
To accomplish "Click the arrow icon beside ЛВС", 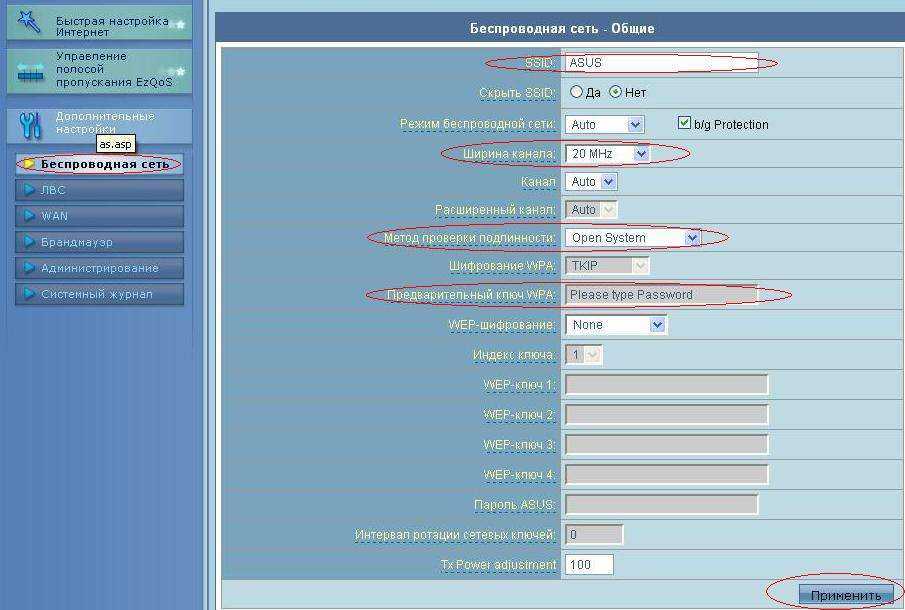I will [28, 190].
